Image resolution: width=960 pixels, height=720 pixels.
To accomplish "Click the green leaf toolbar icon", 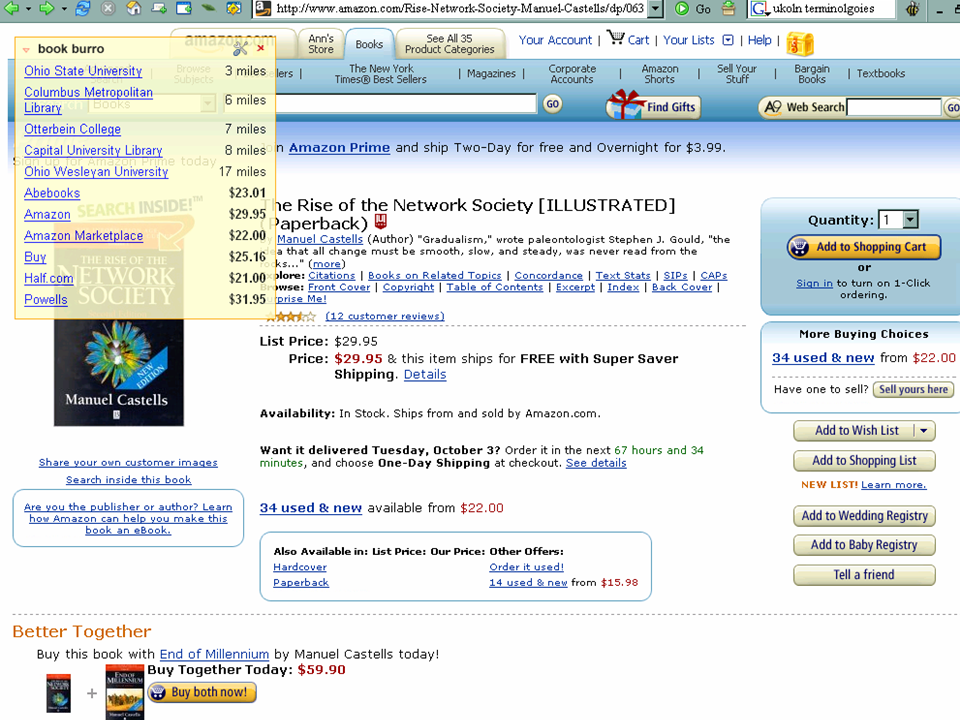I will click(x=208, y=8).
